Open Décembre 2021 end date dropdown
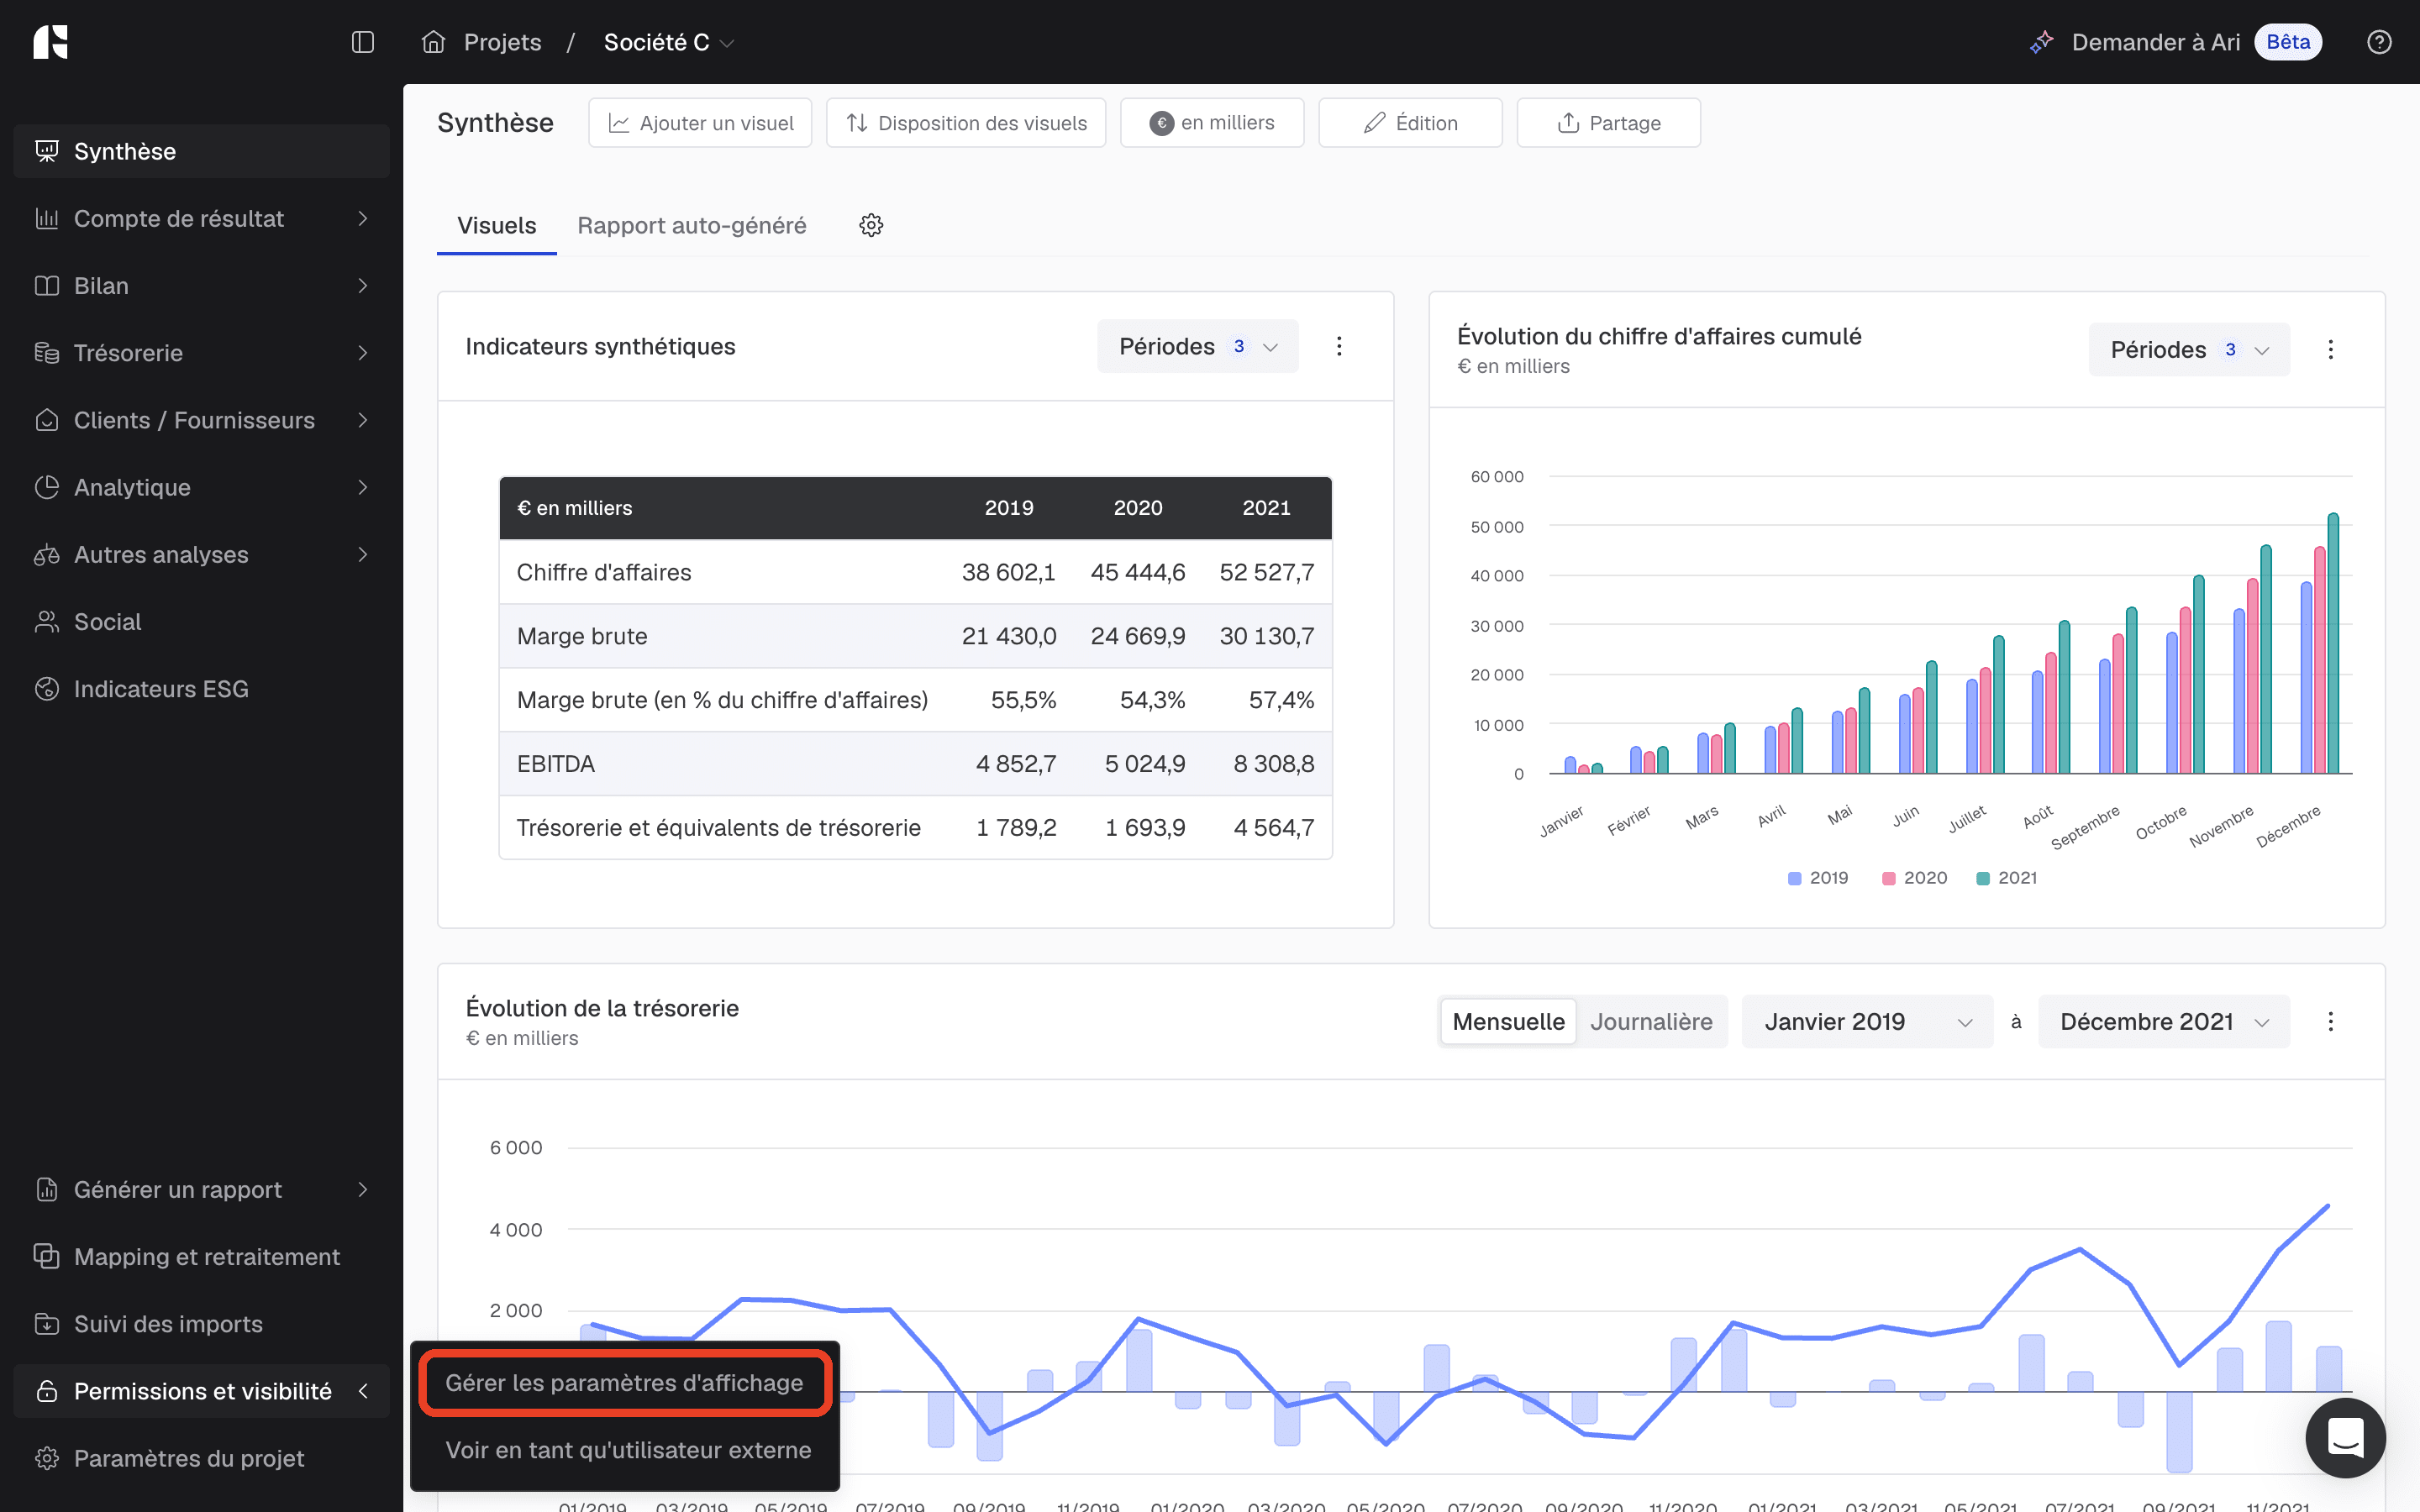This screenshot has height=1512, width=2420. [x=2164, y=1021]
